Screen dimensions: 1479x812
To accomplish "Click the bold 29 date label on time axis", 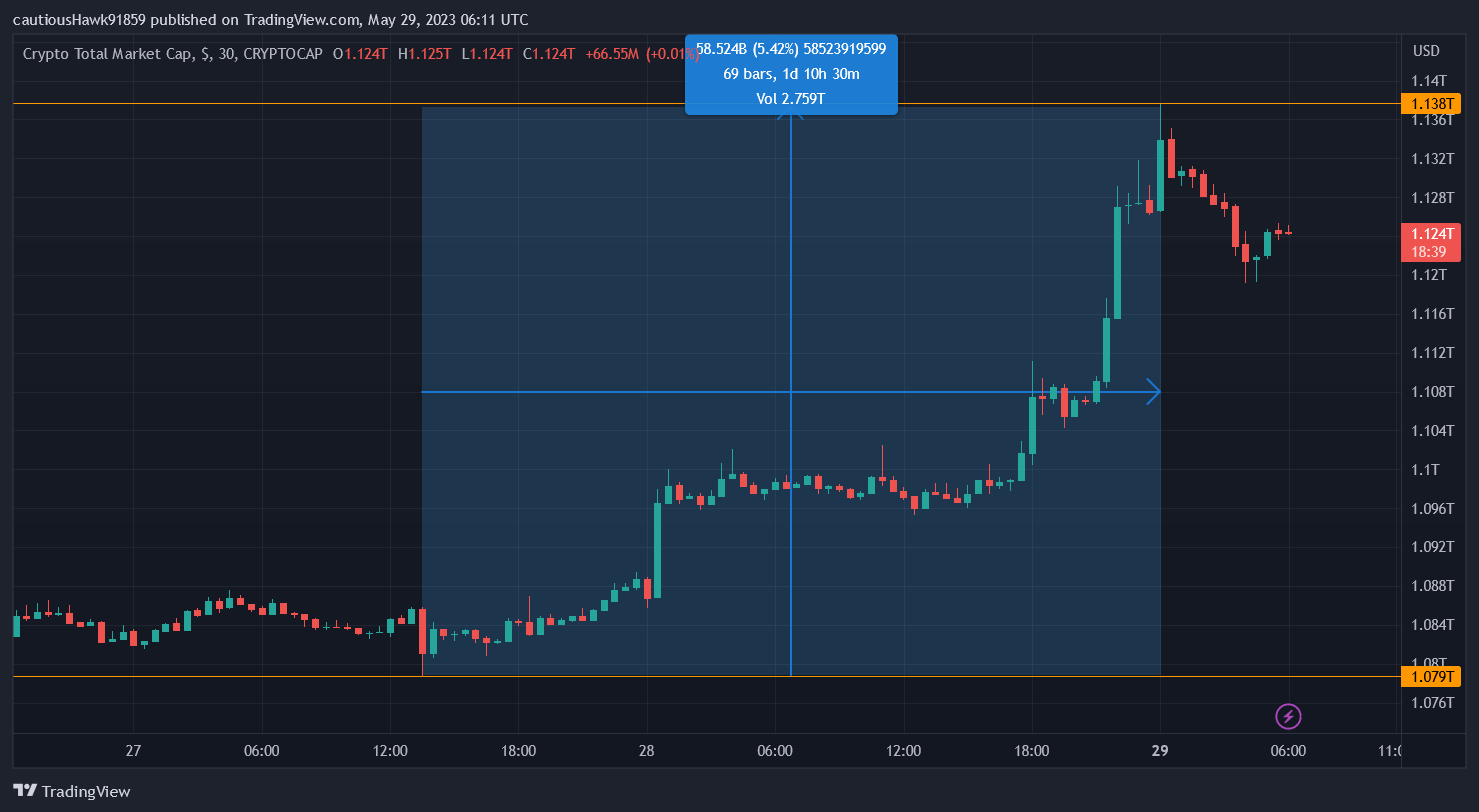I will tap(1160, 751).
